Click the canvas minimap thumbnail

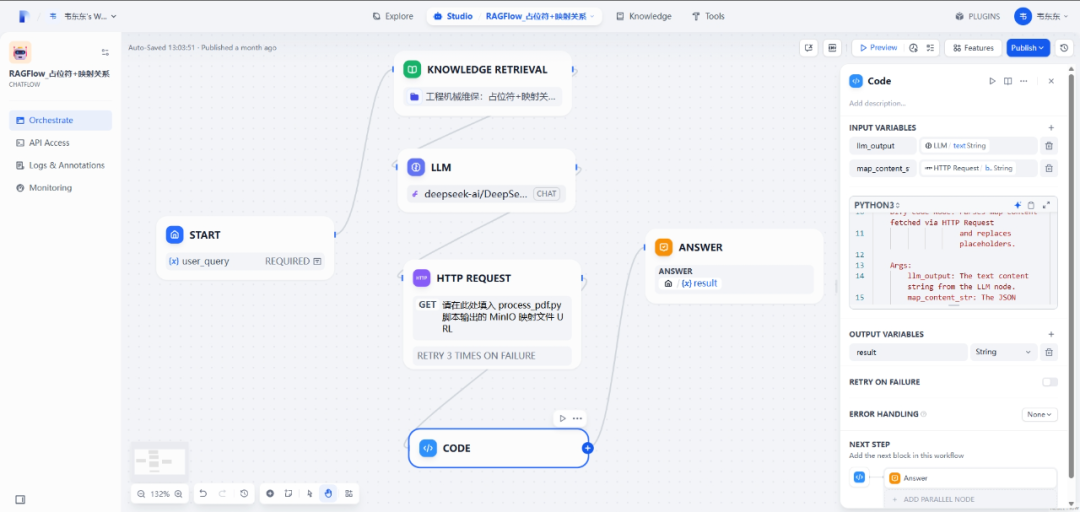(x=159, y=462)
